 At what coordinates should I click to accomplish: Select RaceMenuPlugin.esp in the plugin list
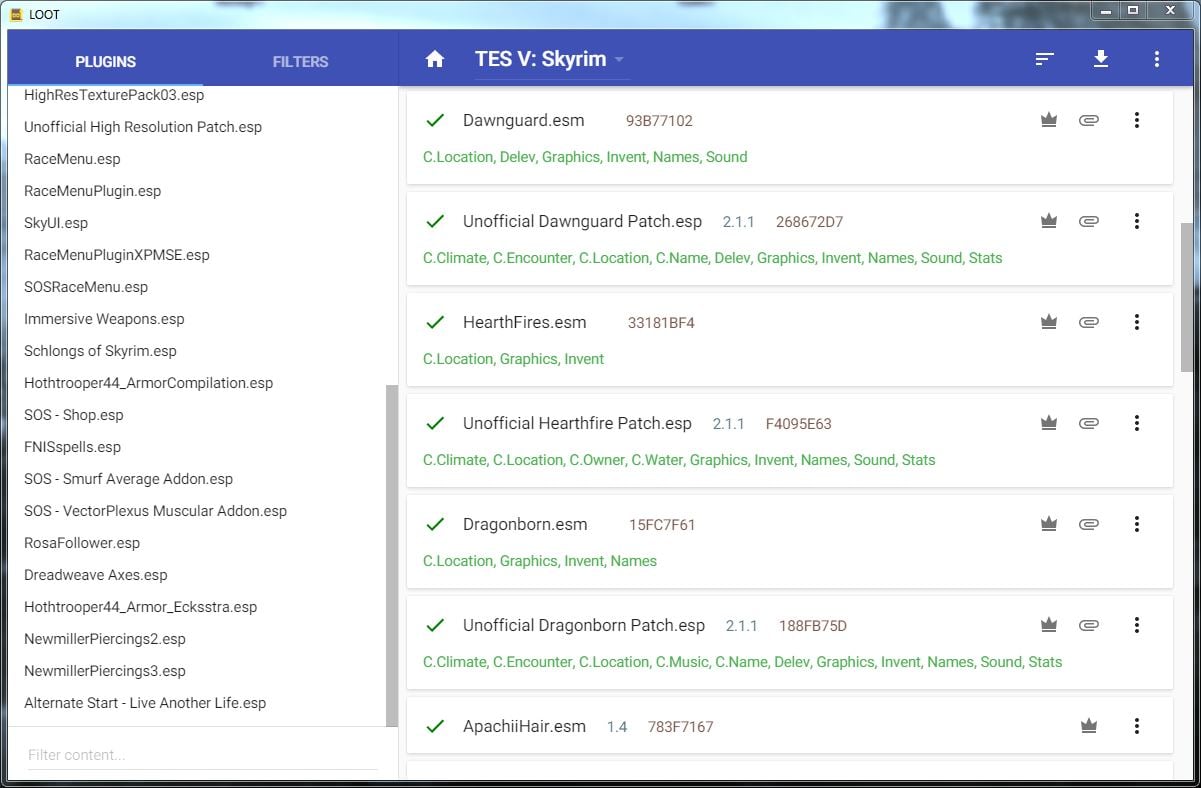click(x=92, y=191)
